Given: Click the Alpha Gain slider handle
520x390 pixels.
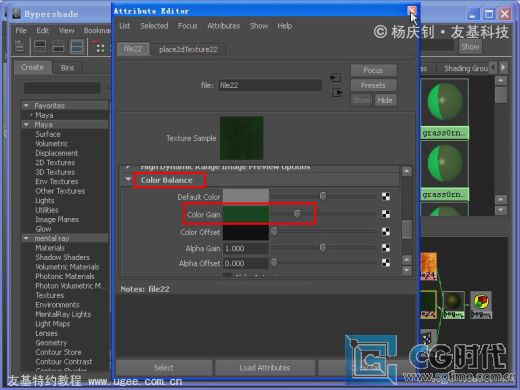Looking at the screenshot, I should (x=322, y=247).
